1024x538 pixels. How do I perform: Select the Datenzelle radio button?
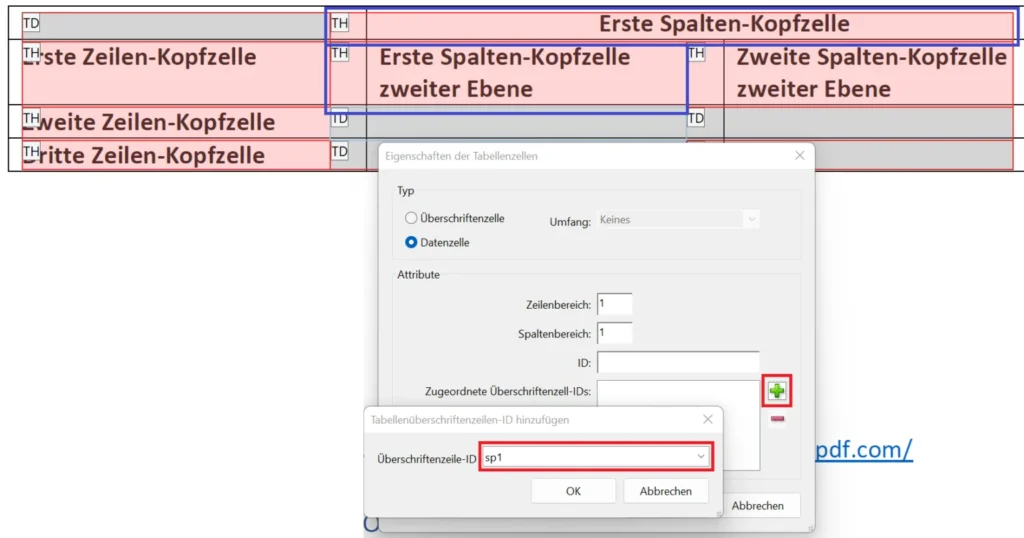pos(411,242)
